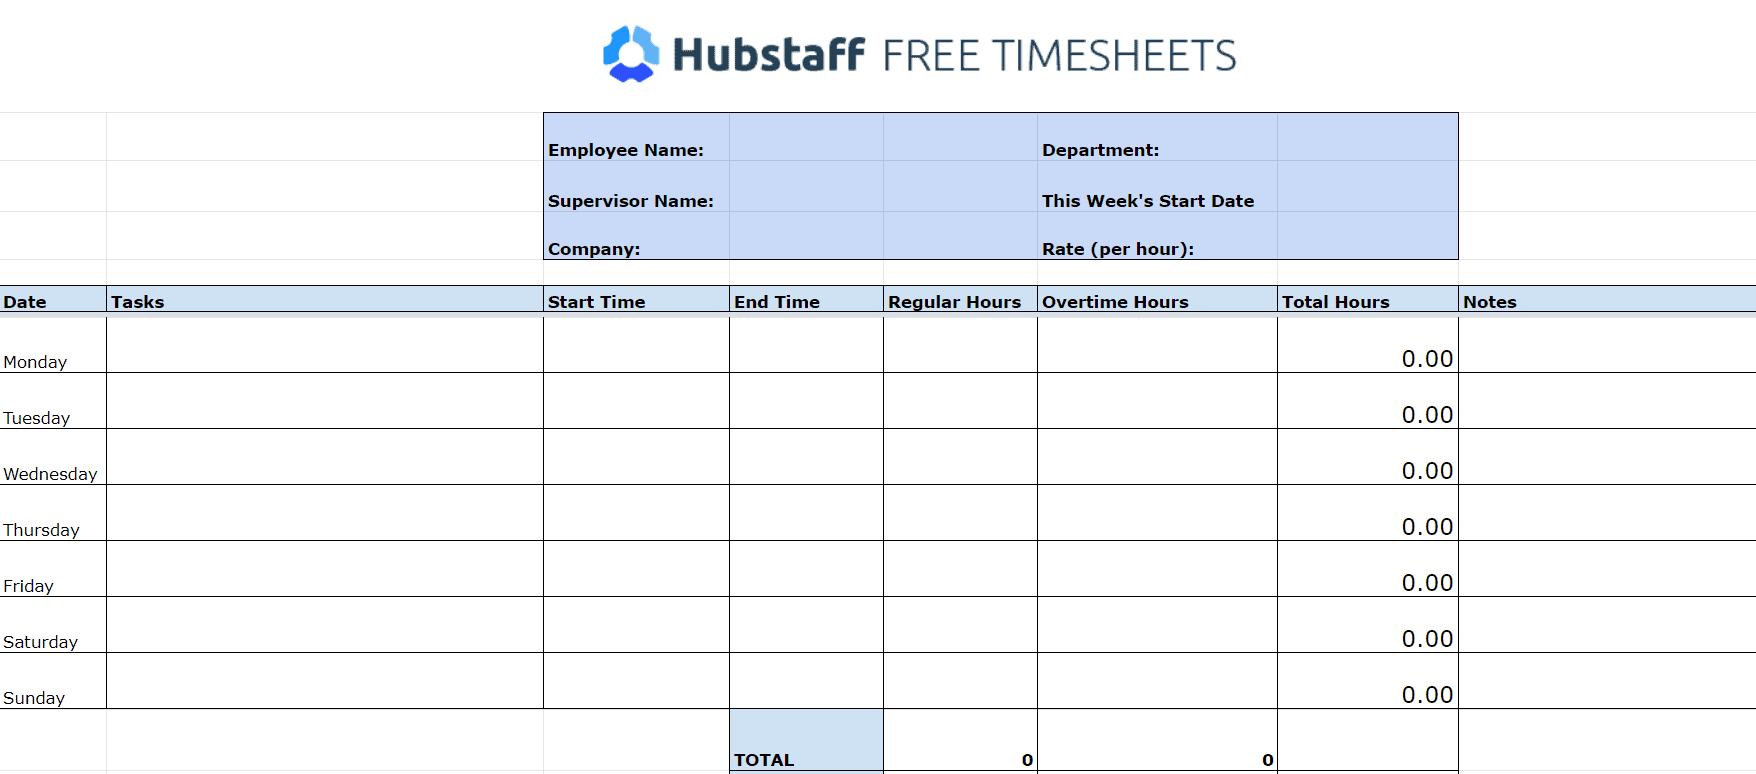Select Friday's Total Hours 0.00 cell
The height and width of the screenshot is (774, 1756).
(1368, 569)
